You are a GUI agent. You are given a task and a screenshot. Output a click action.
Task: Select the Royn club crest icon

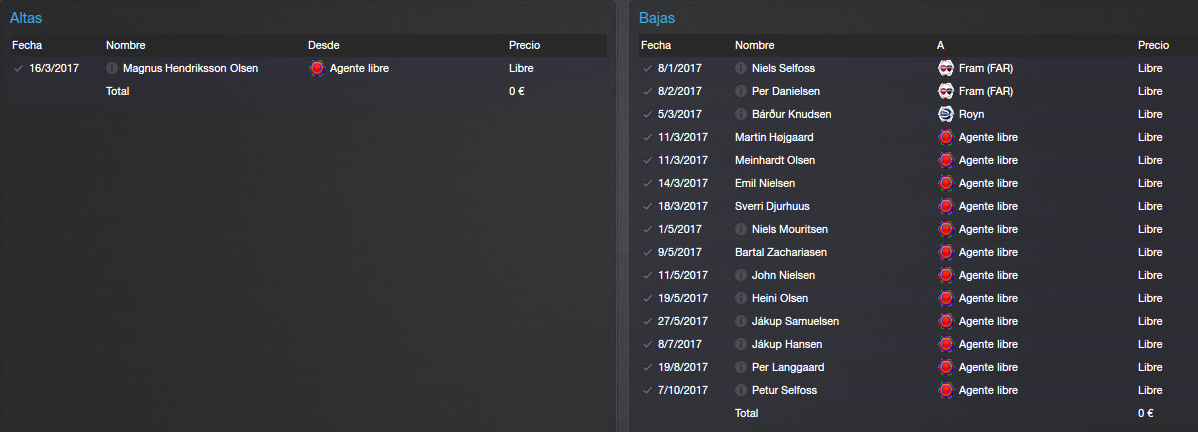click(945, 114)
